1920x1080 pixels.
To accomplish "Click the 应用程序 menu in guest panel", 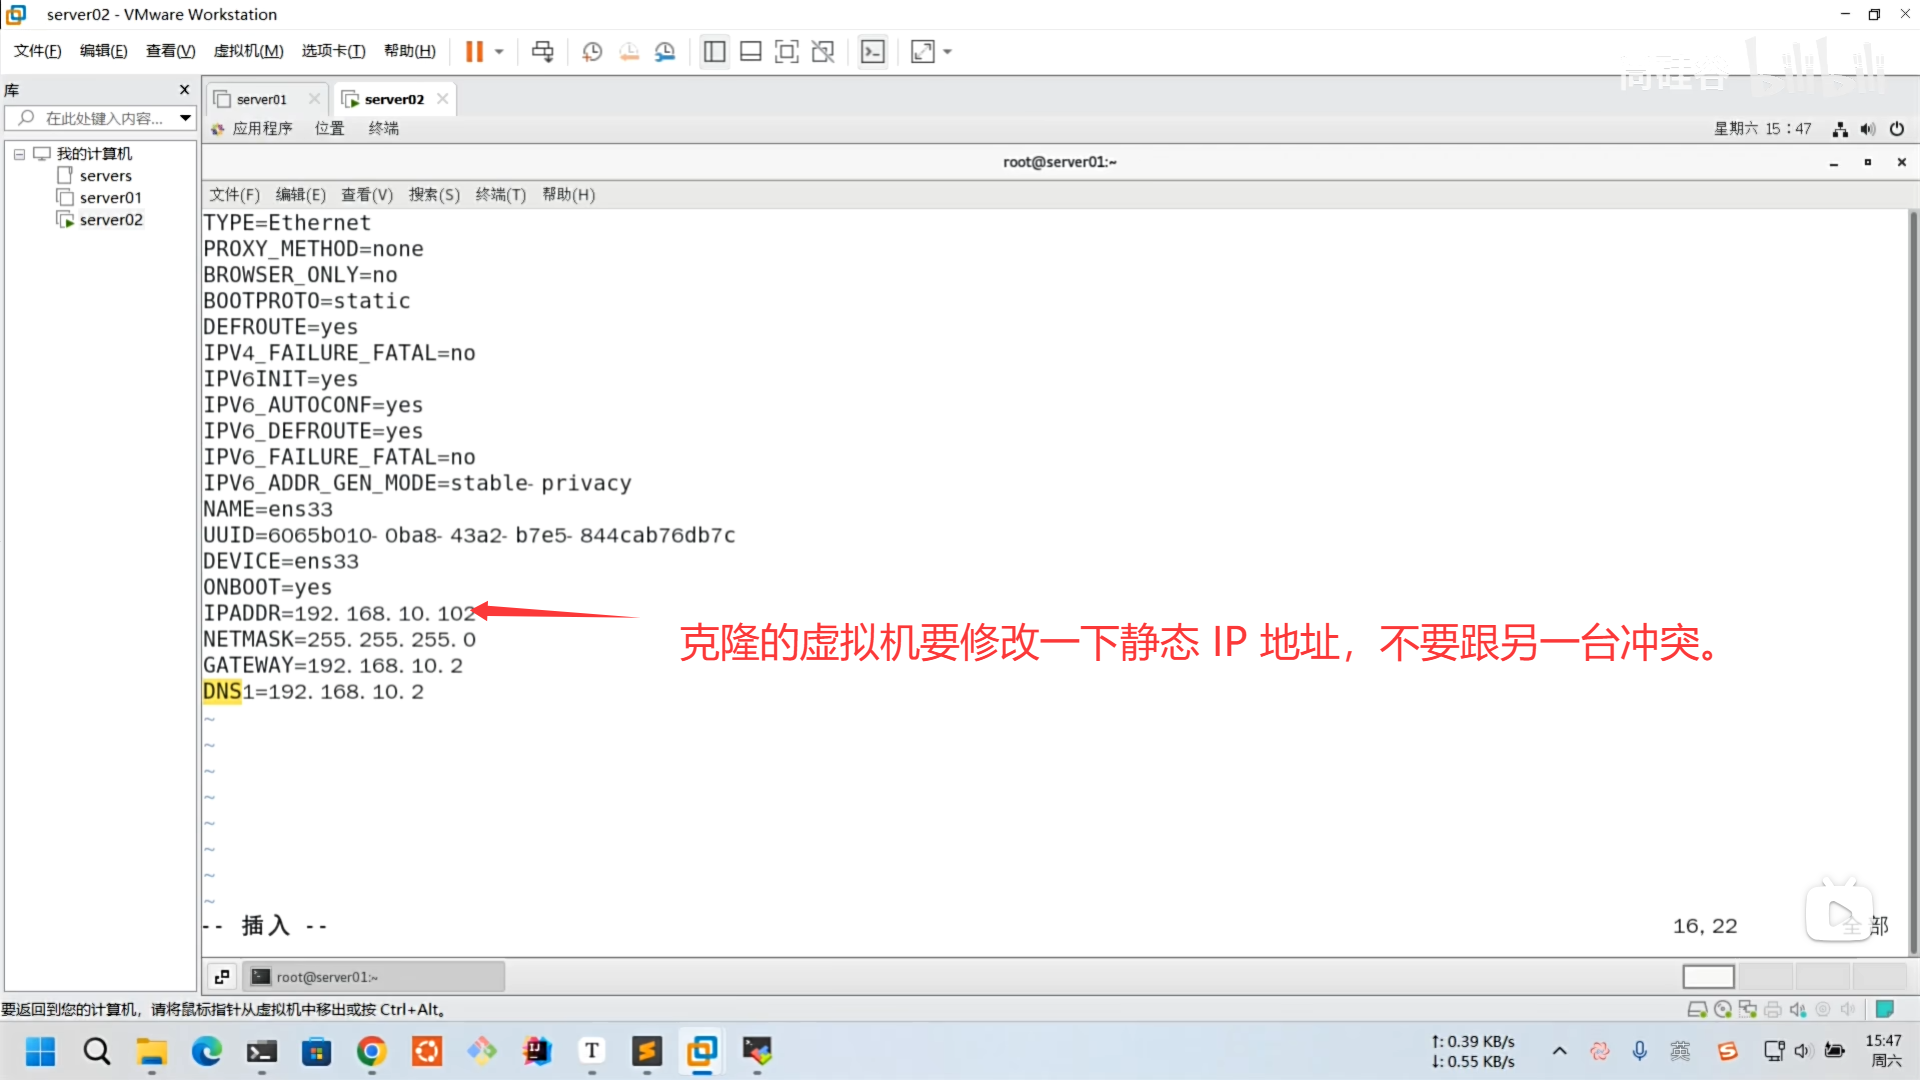I will [x=262, y=129].
